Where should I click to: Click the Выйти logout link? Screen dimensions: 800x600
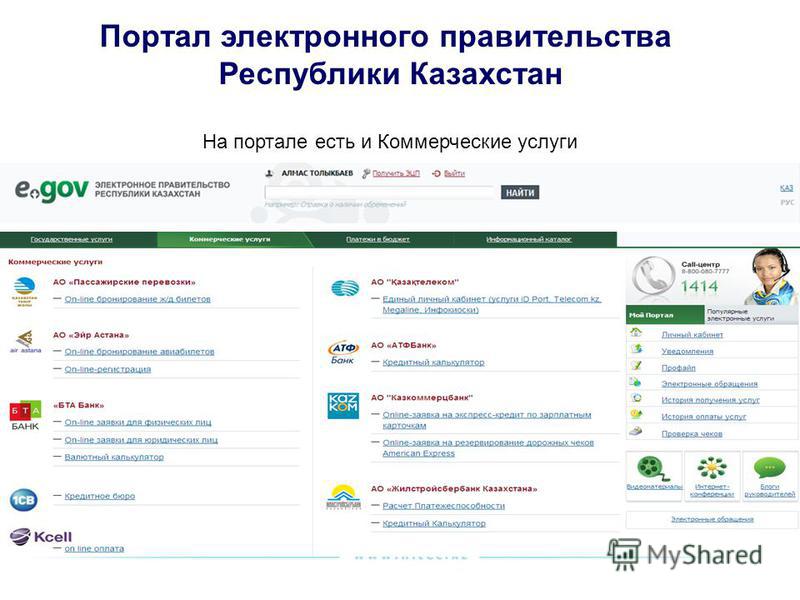tap(454, 173)
